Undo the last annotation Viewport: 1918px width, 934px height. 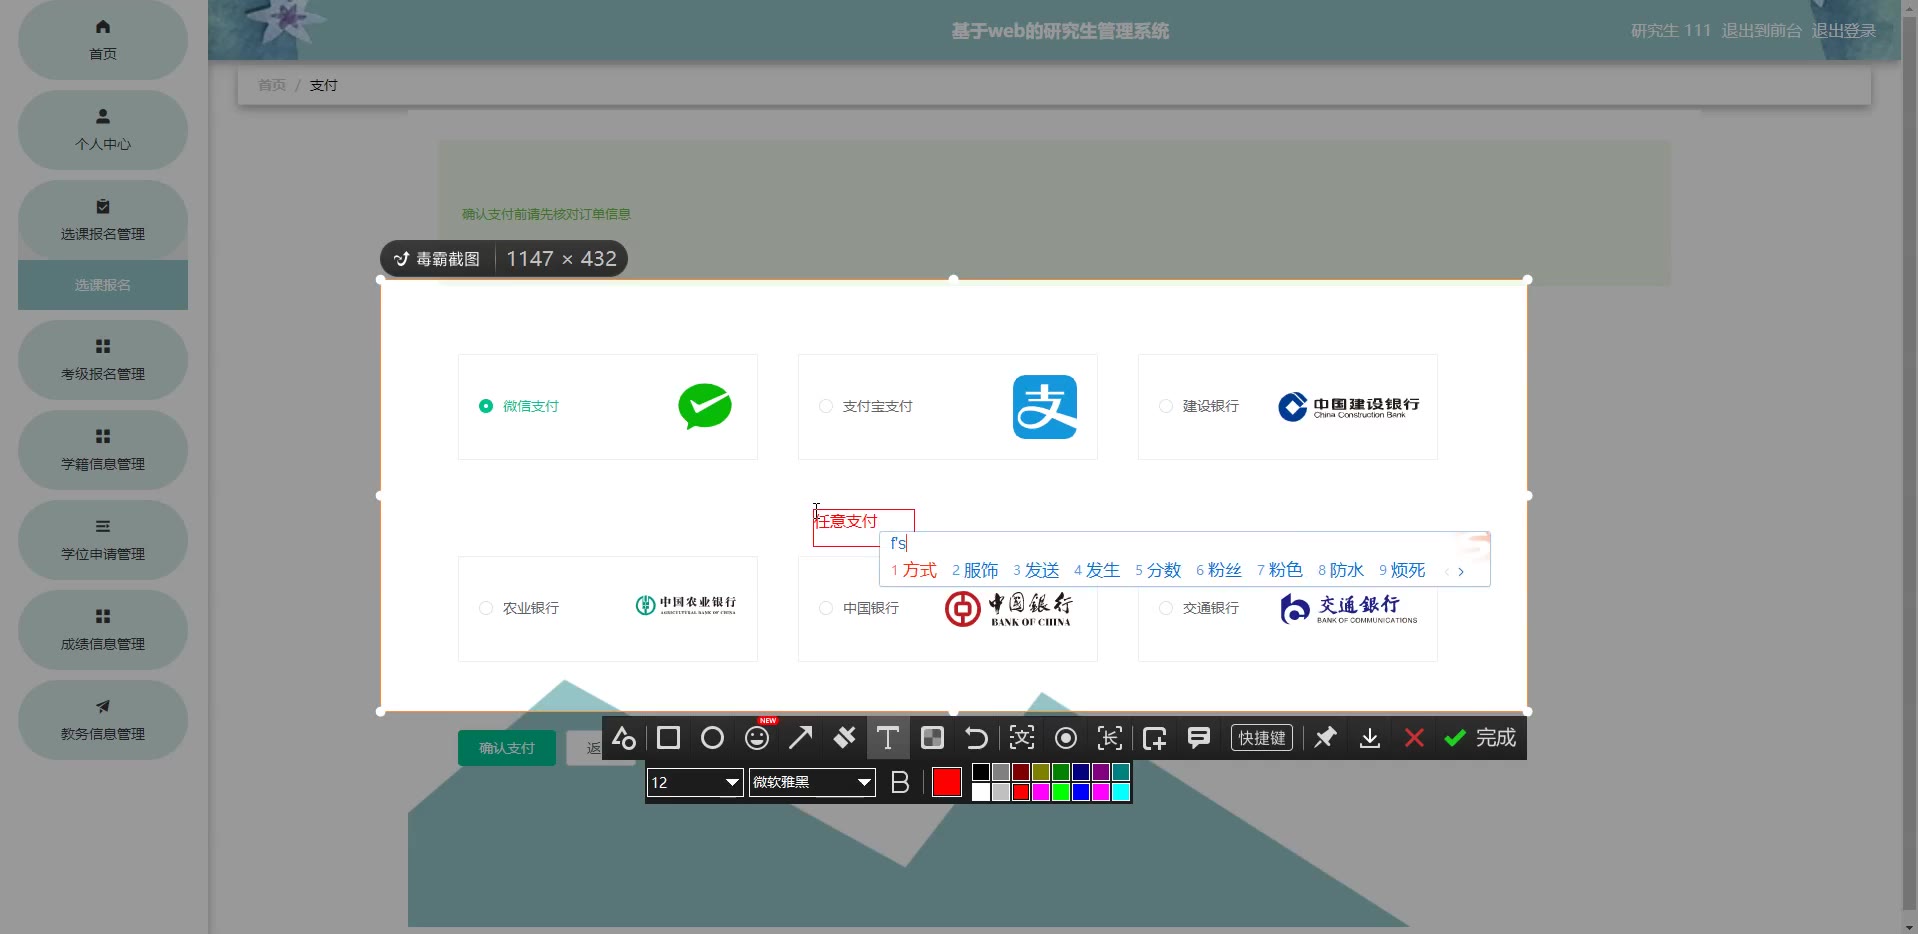(976, 738)
